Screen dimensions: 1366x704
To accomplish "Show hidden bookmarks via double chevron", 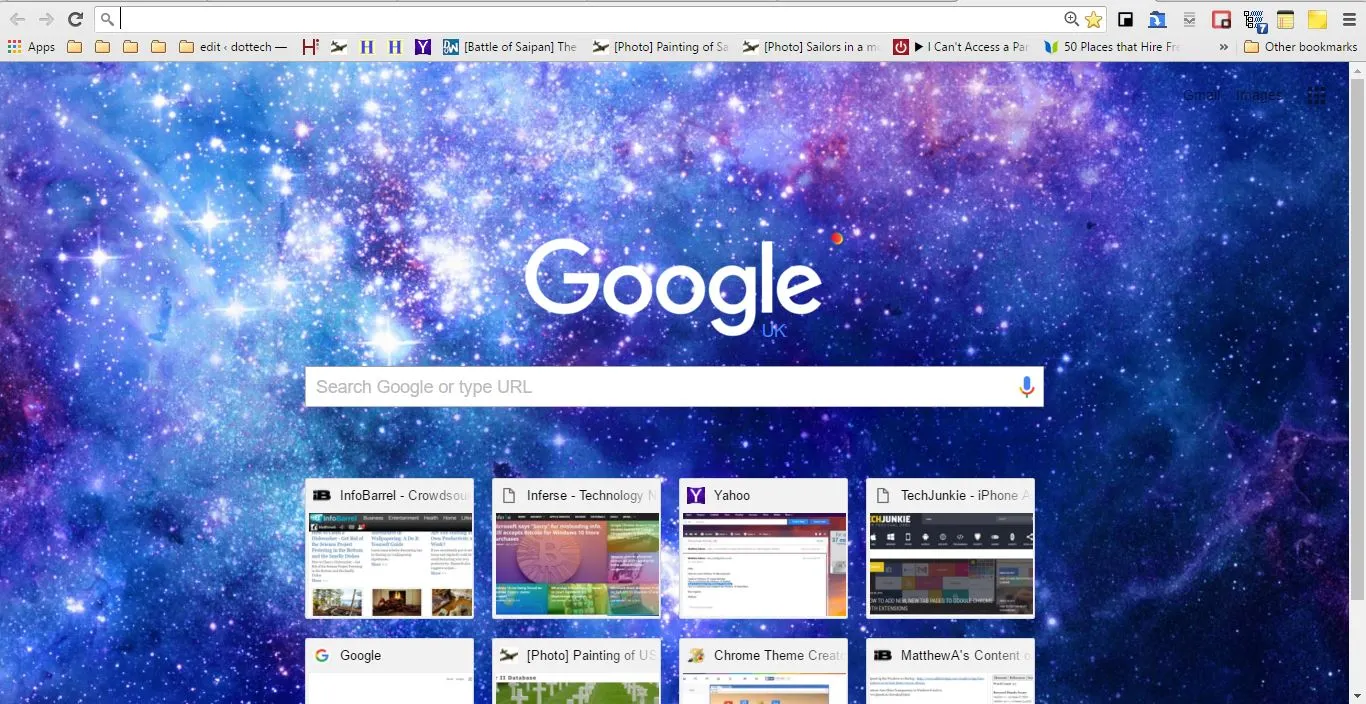I will click(x=1223, y=47).
